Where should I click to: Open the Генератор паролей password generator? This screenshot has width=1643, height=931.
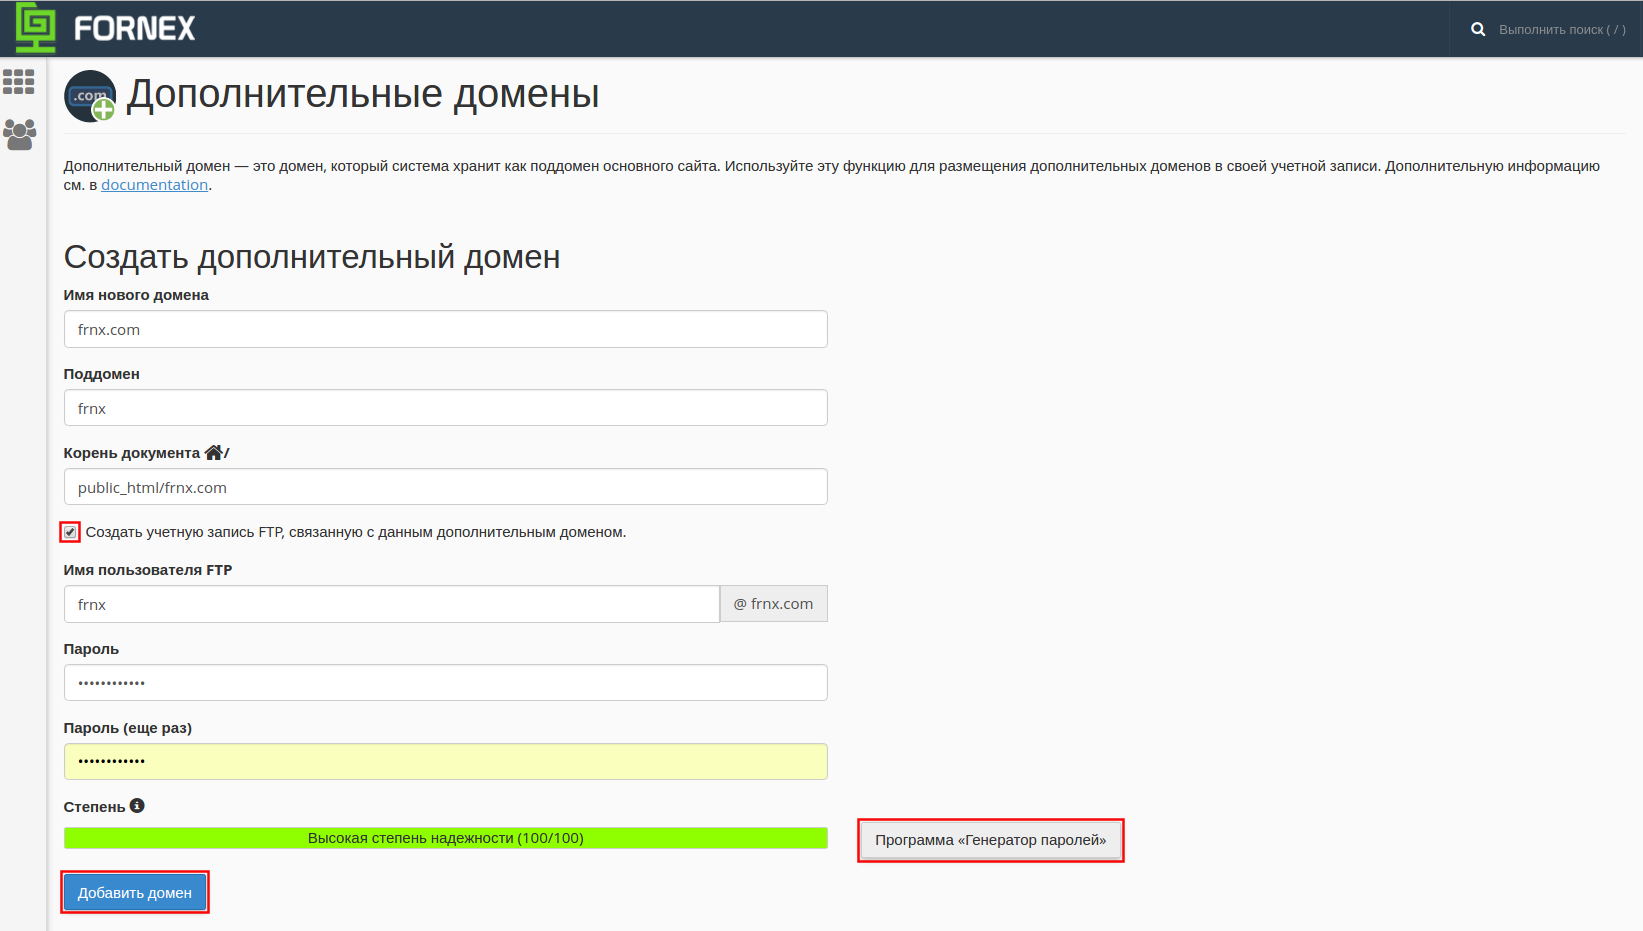991,840
